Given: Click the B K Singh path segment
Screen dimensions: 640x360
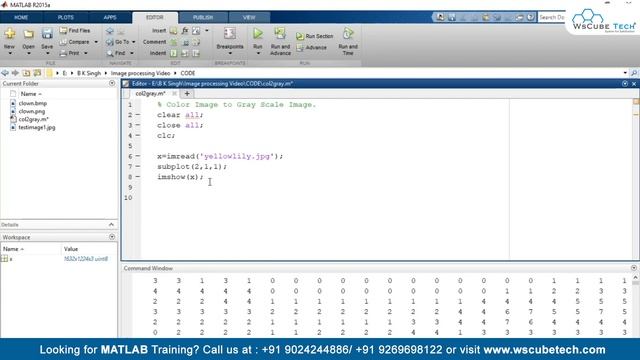Looking at the screenshot, I should pyautogui.click(x=89, y=73).
